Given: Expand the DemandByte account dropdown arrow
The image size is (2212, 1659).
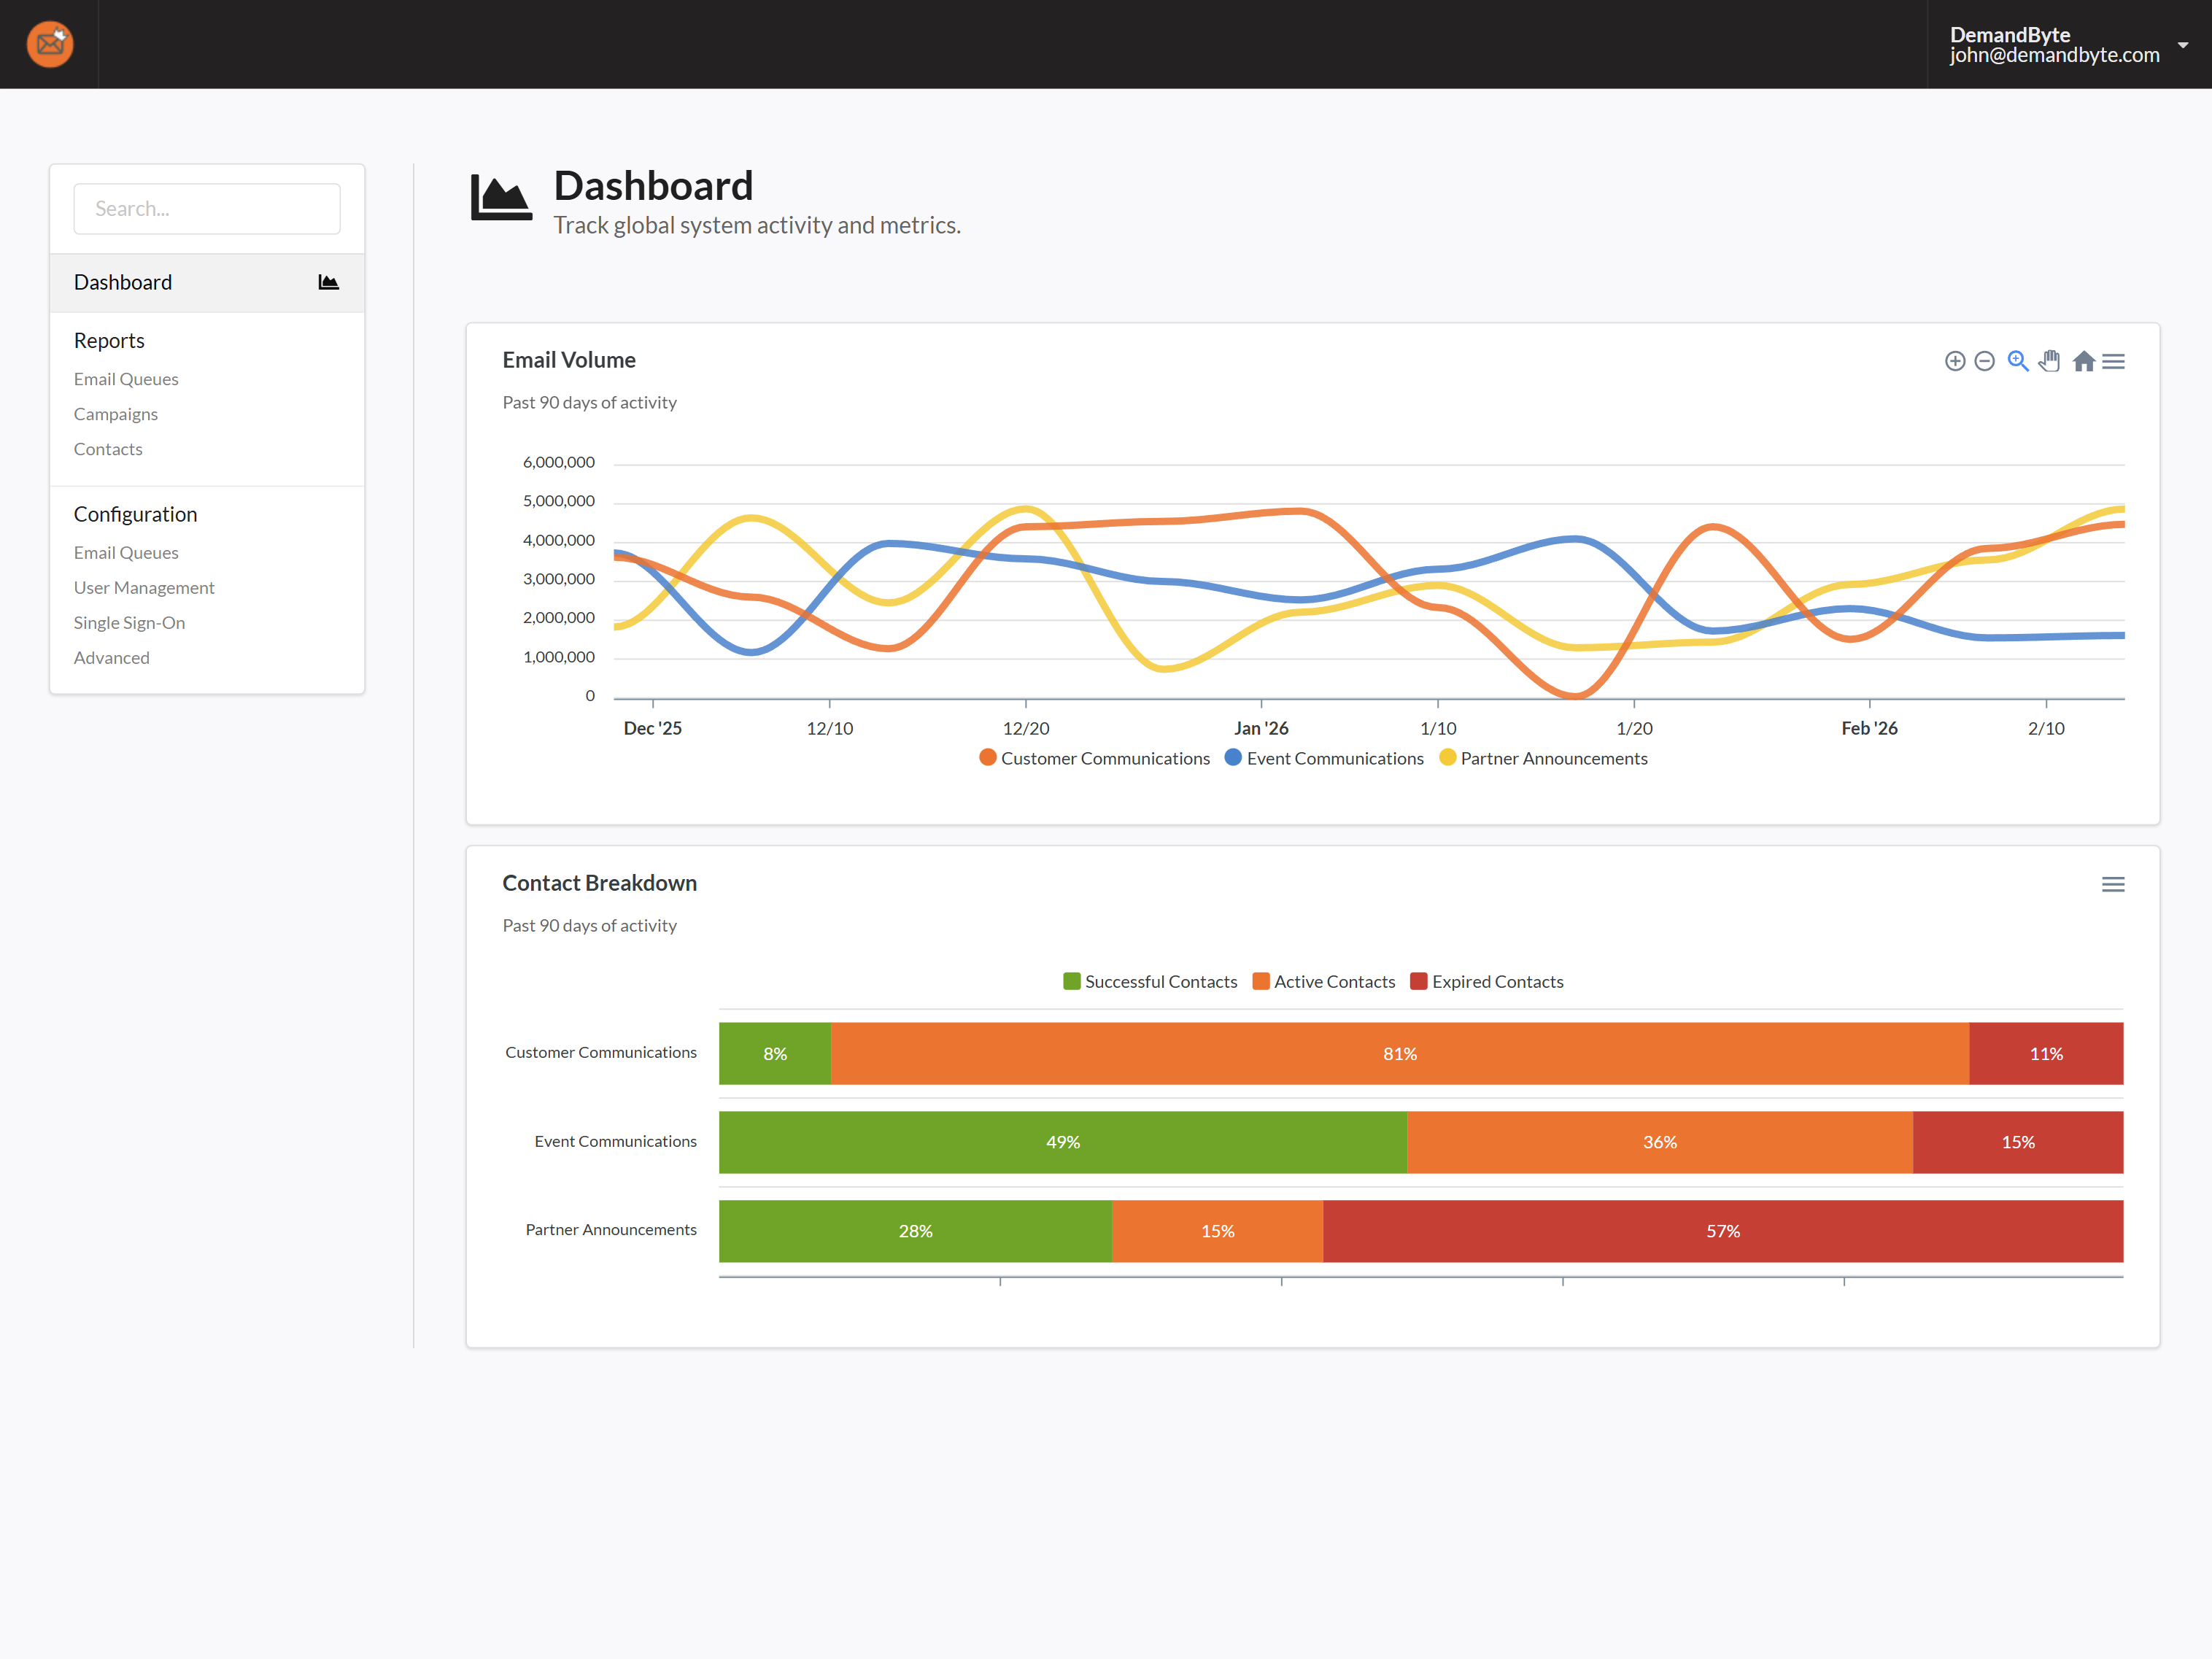Looking at the screenshot, I should (2182, 45).
